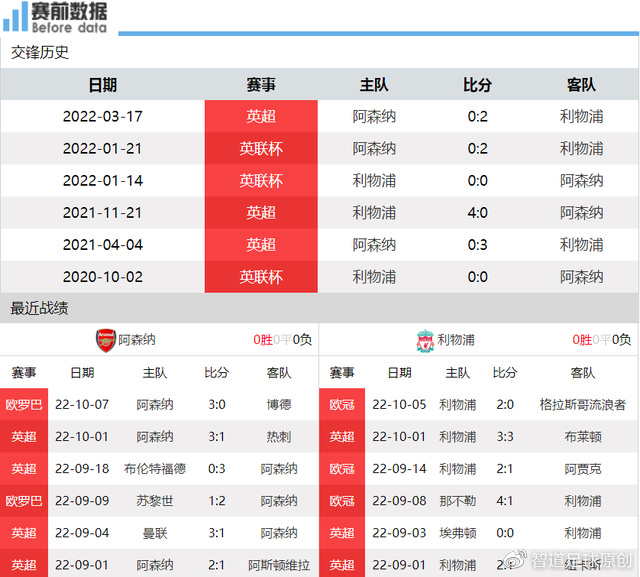Click Liverpool's 0胜0平0负 record
The height and width of the screenshot is (577, 640).
click(602, 340)
